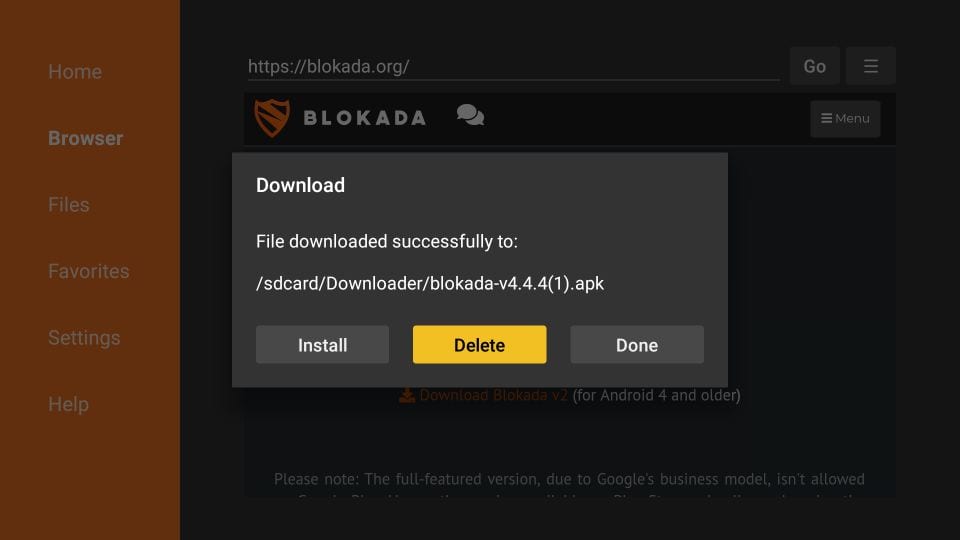960x540 pixels.
Task: Open Help in the sidebar
Action: click(x=68, y=404)
